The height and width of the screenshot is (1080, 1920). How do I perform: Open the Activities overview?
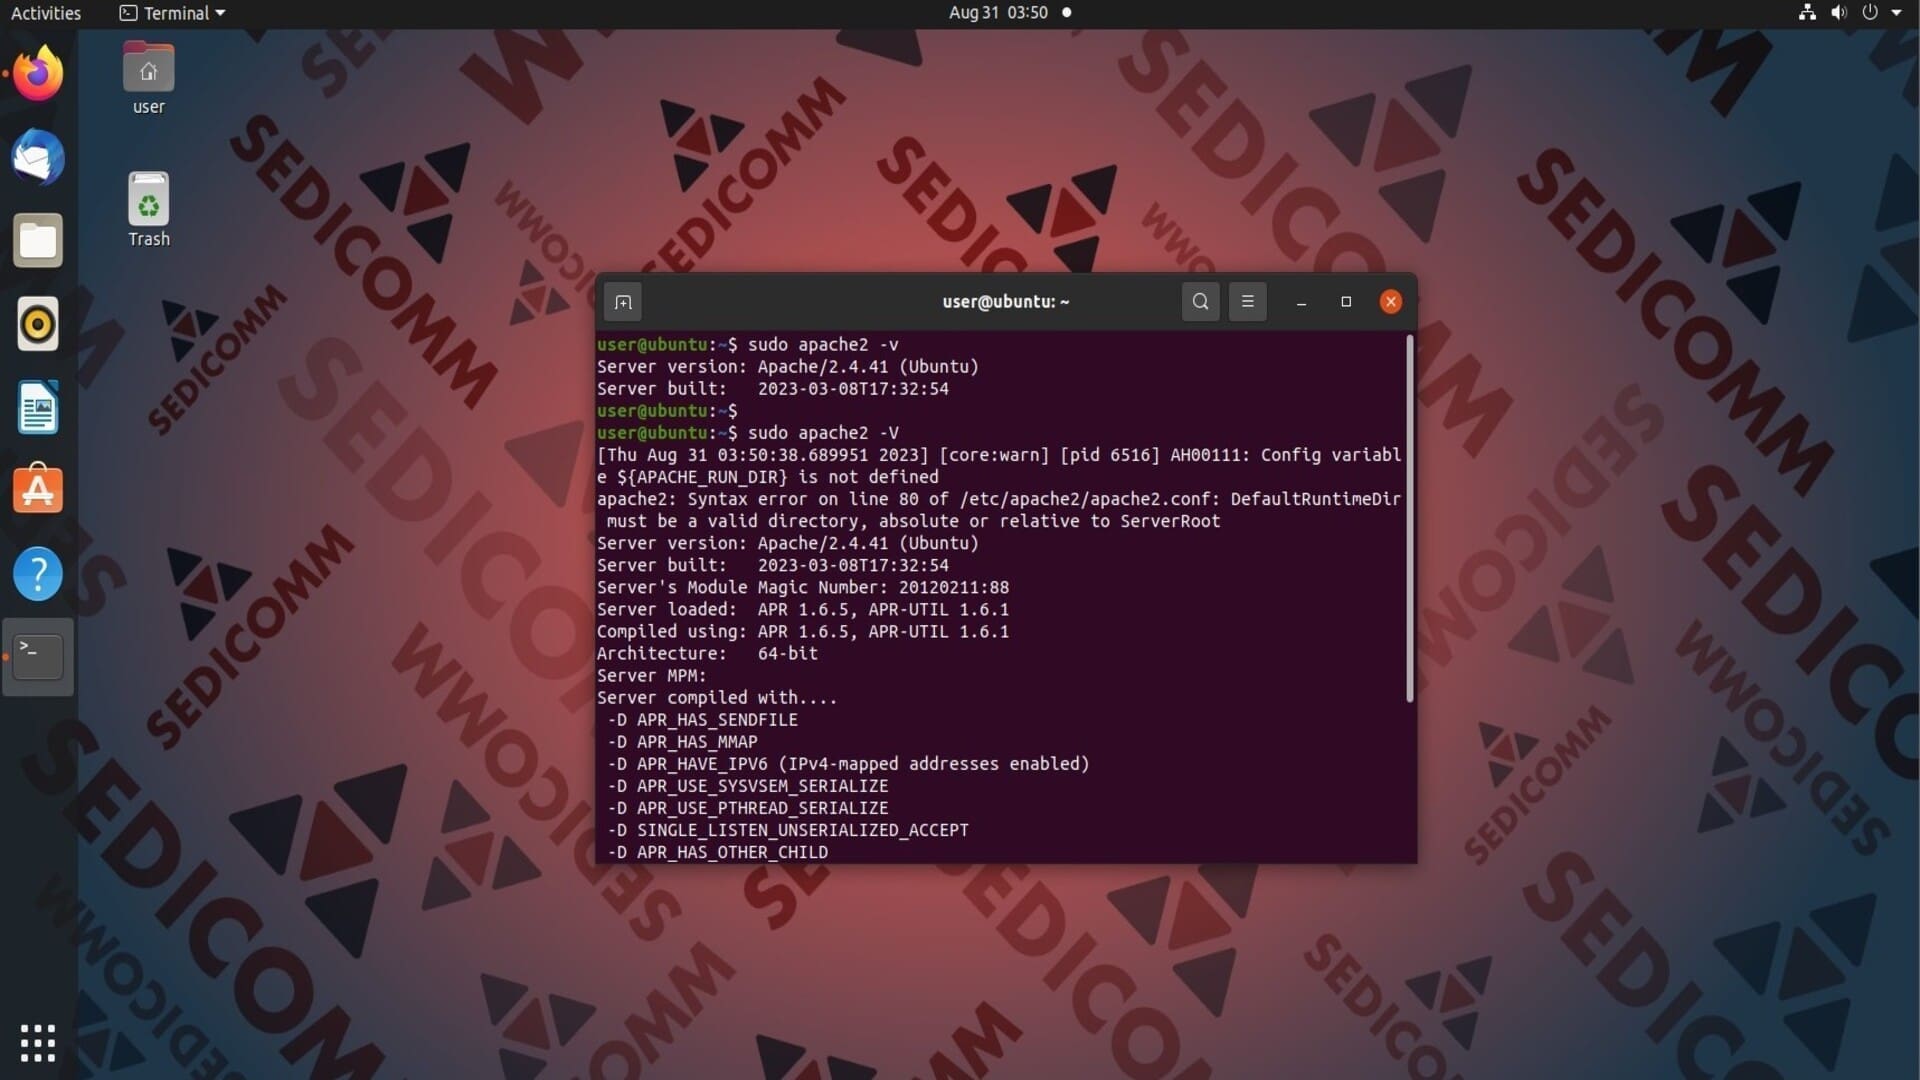pos(46,13)
